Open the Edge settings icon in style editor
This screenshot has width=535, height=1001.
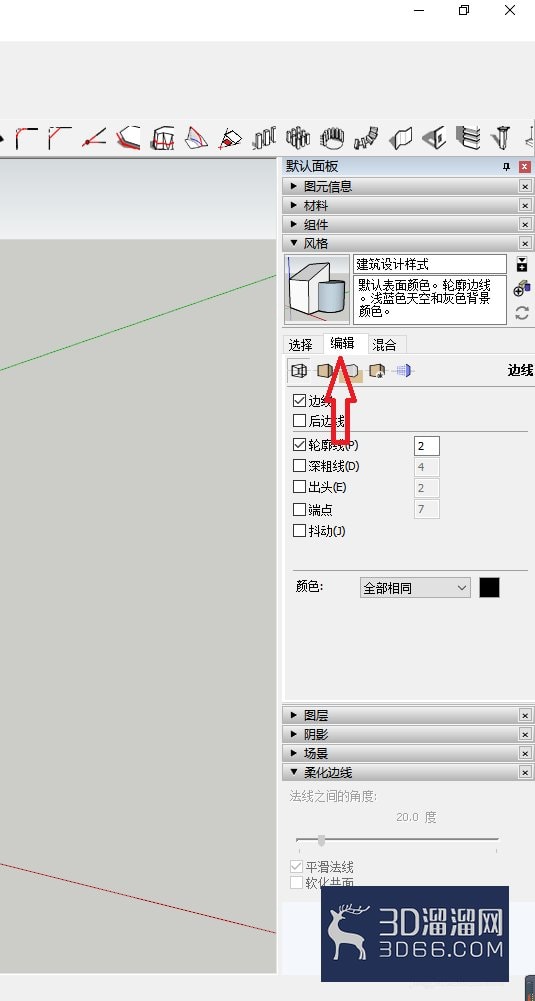pos(299,370)
